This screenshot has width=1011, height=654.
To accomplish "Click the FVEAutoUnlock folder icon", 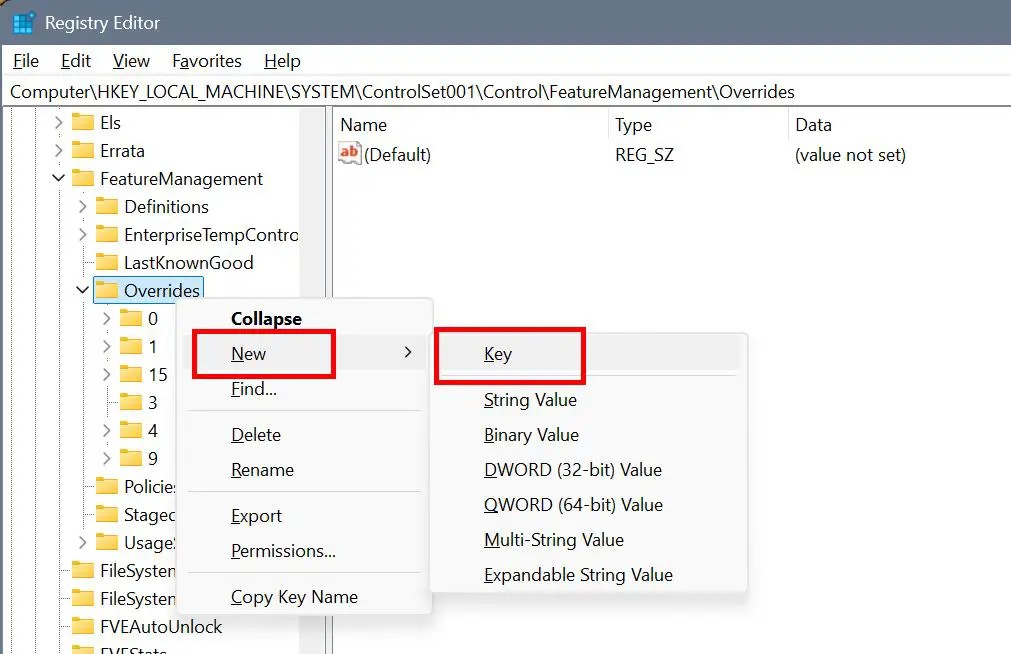I will (83, 626).
